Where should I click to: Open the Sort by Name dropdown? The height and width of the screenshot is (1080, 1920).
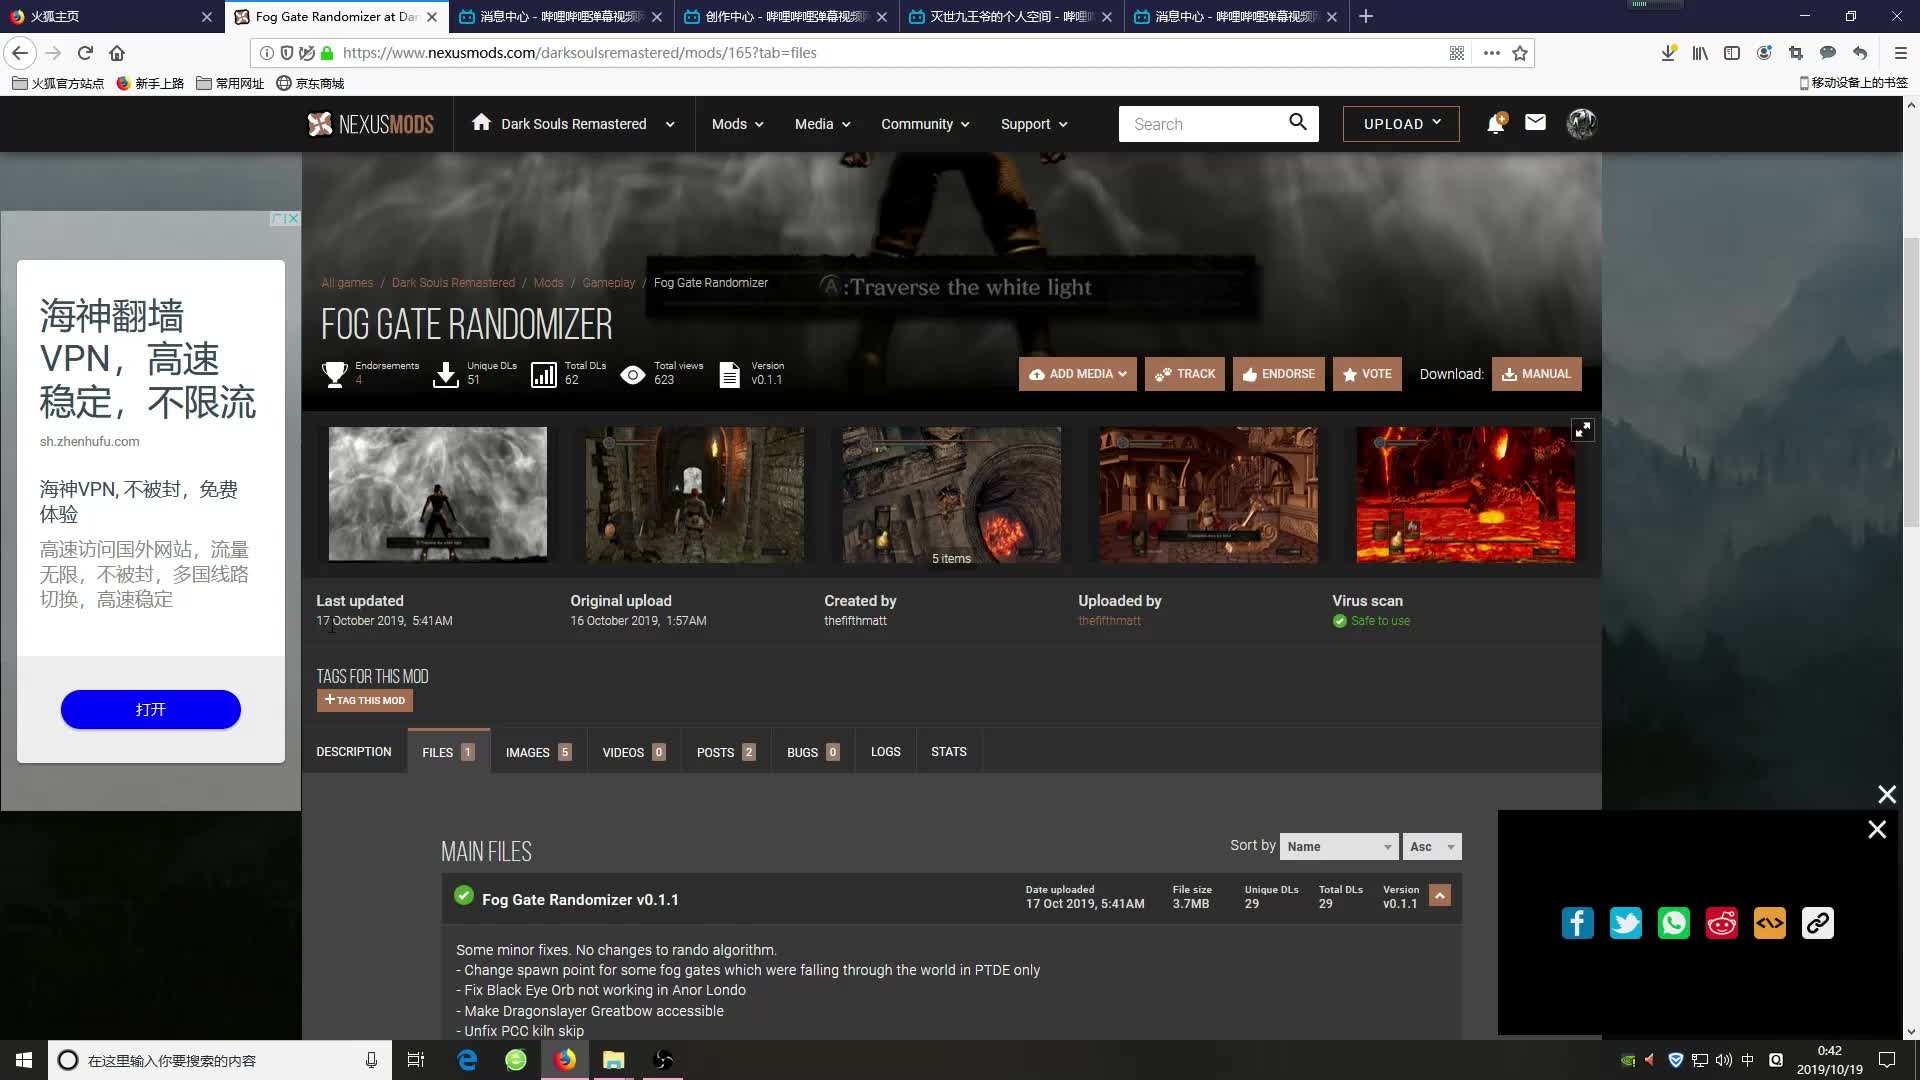coord(1339,846)
